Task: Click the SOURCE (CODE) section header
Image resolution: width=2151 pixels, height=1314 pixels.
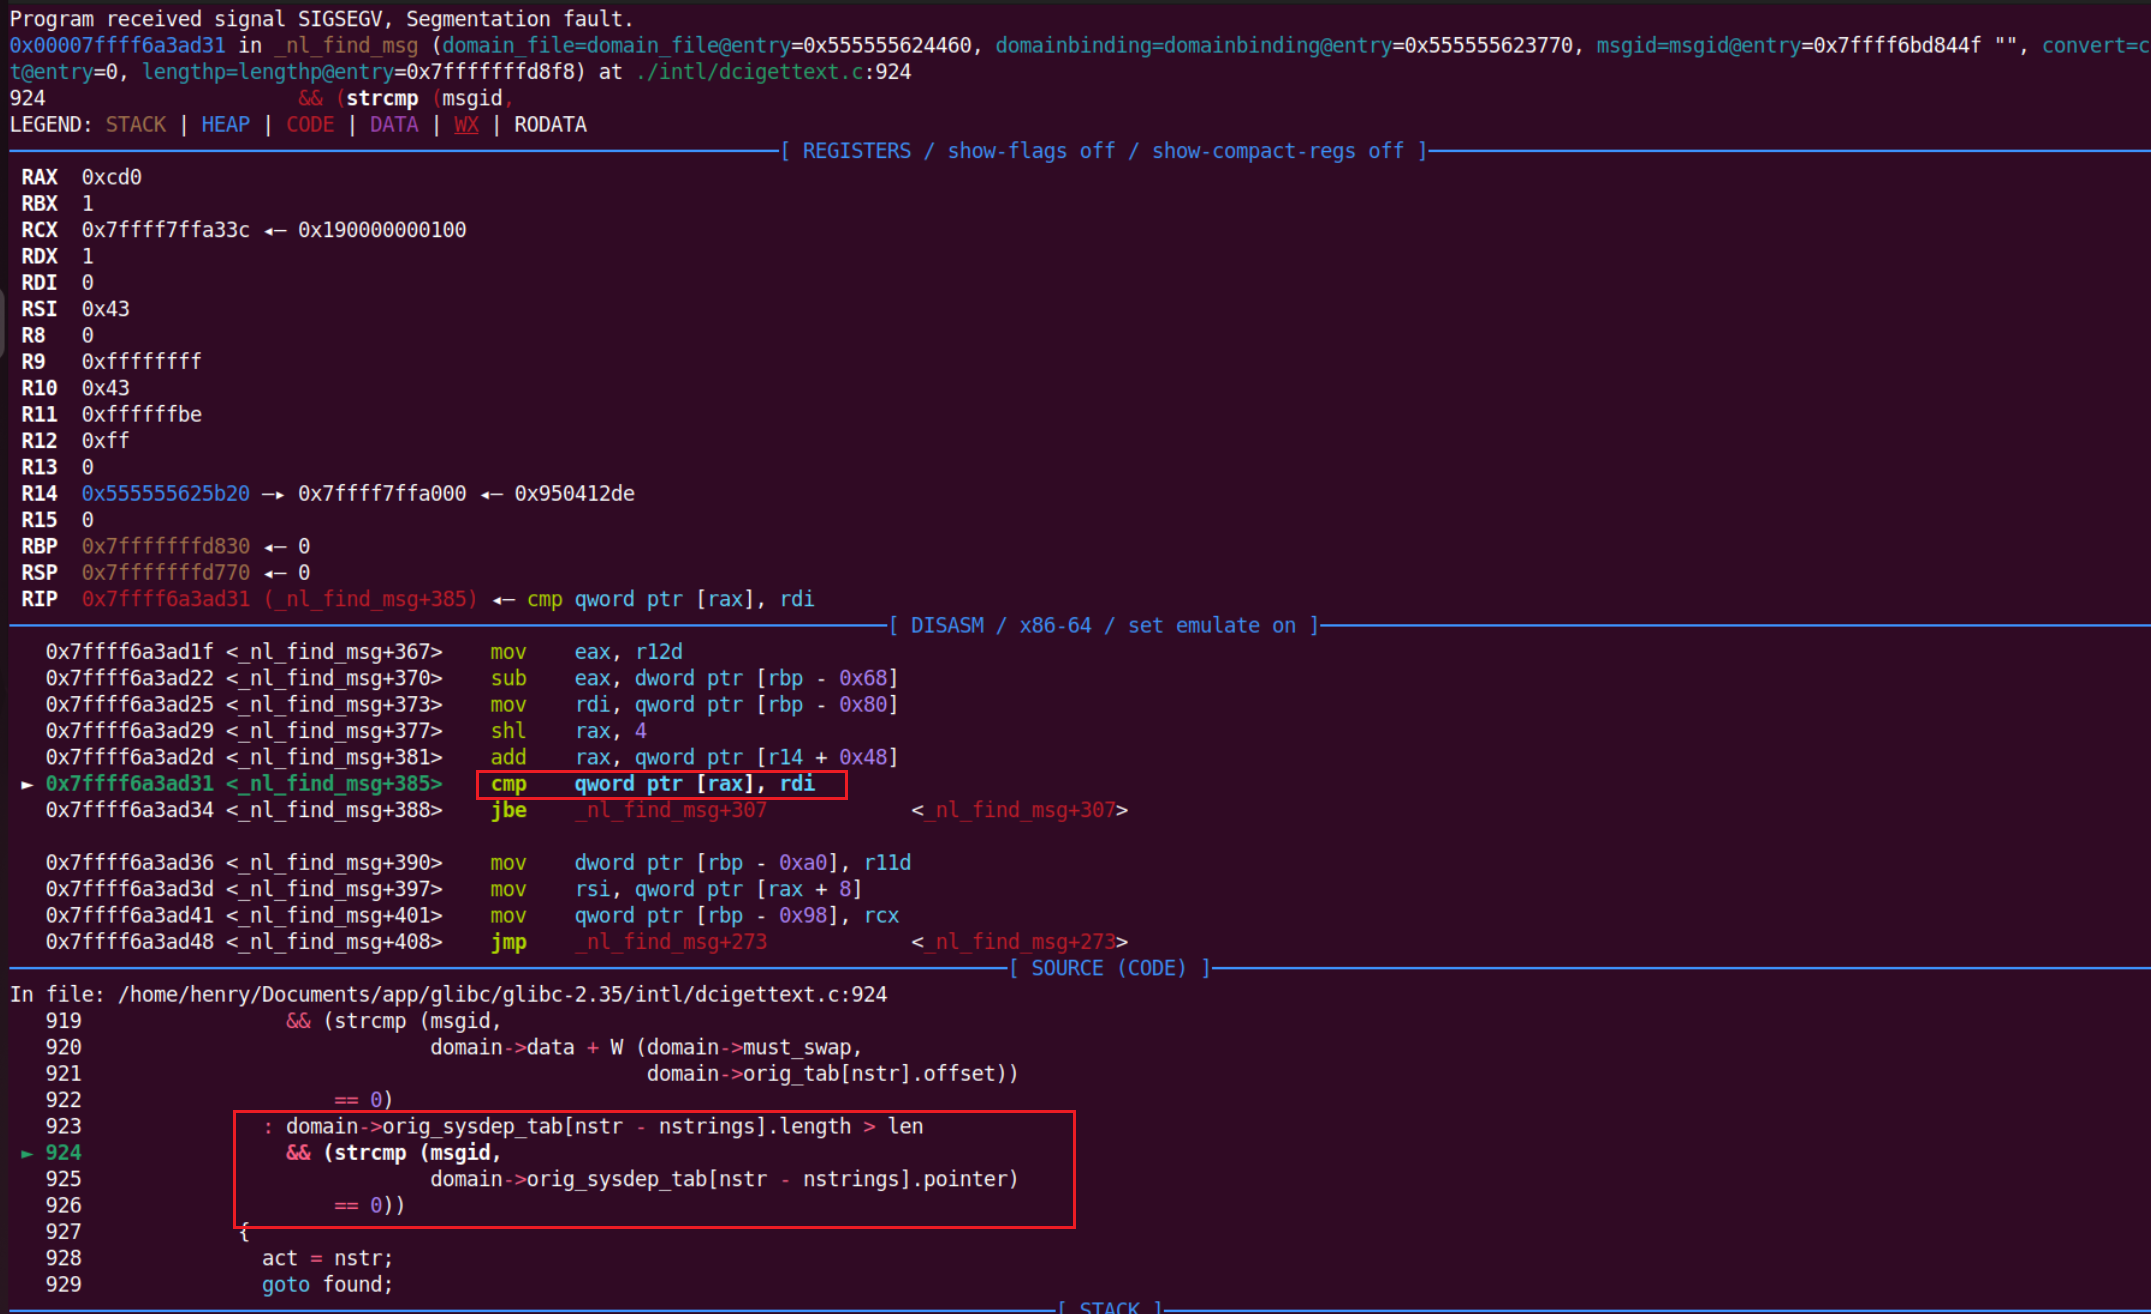Action: coord(1108,968)
